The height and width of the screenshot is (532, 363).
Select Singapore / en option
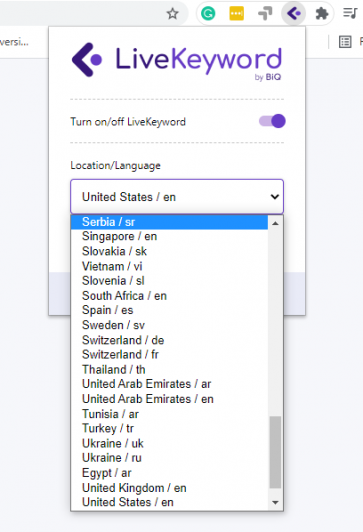(x=169, y=236)
